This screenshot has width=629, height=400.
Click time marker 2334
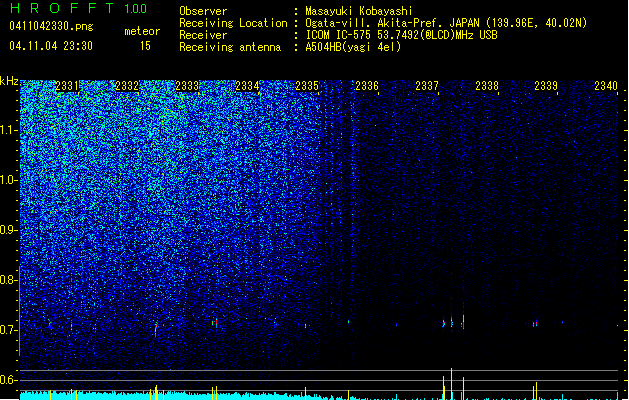pyautogui.click(x=247, y=86)
